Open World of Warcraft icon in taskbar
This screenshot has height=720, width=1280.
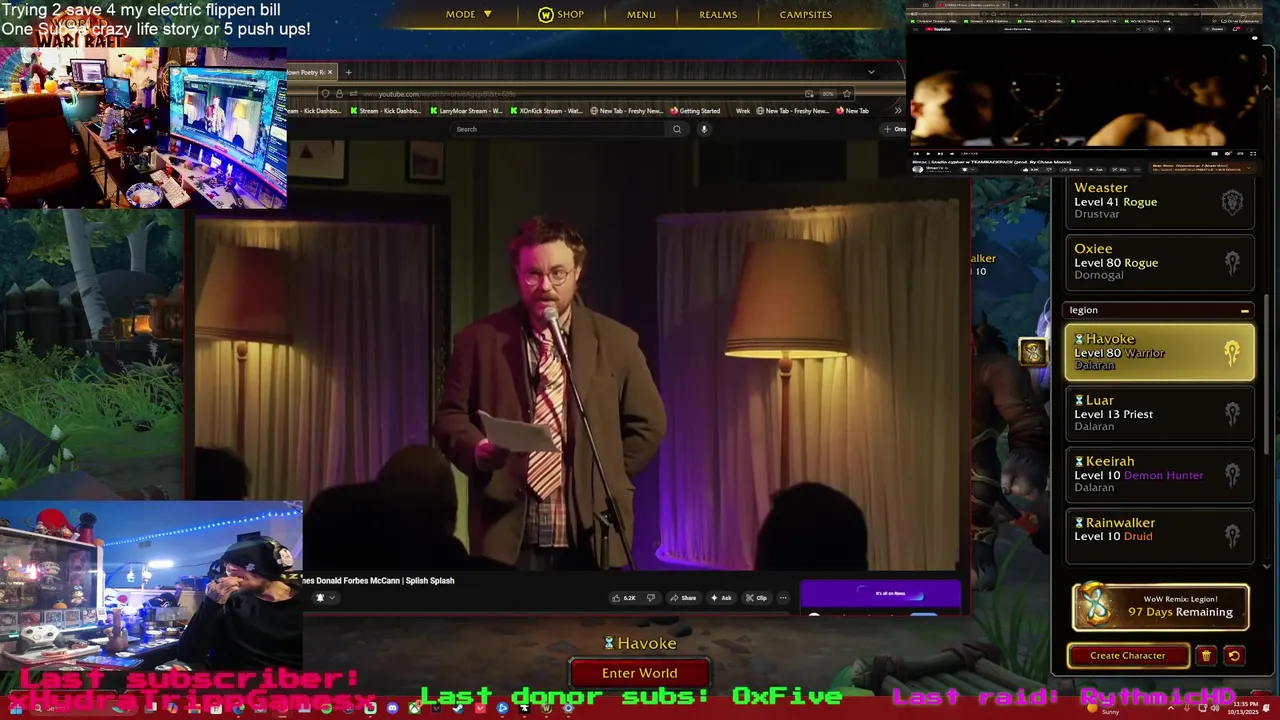[545, 708]
